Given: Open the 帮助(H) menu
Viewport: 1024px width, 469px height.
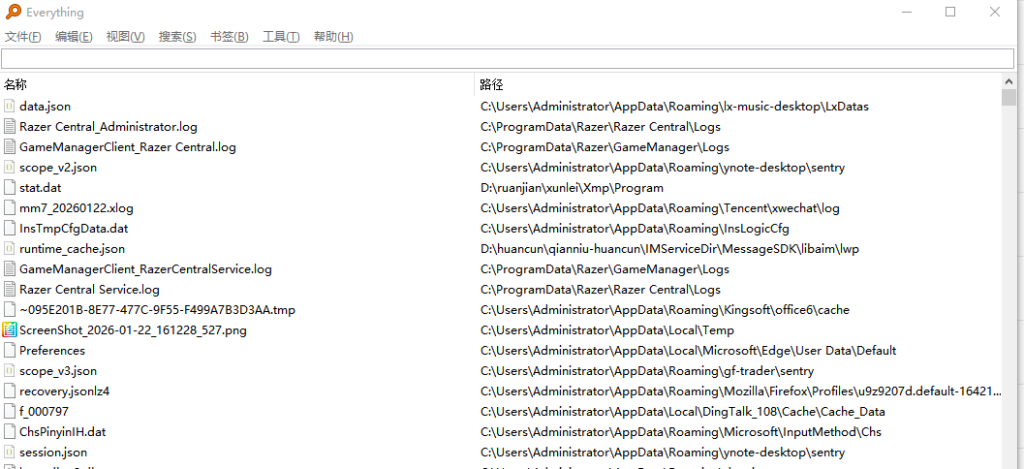Looking at the screenshot, I should tap(333, 37).
